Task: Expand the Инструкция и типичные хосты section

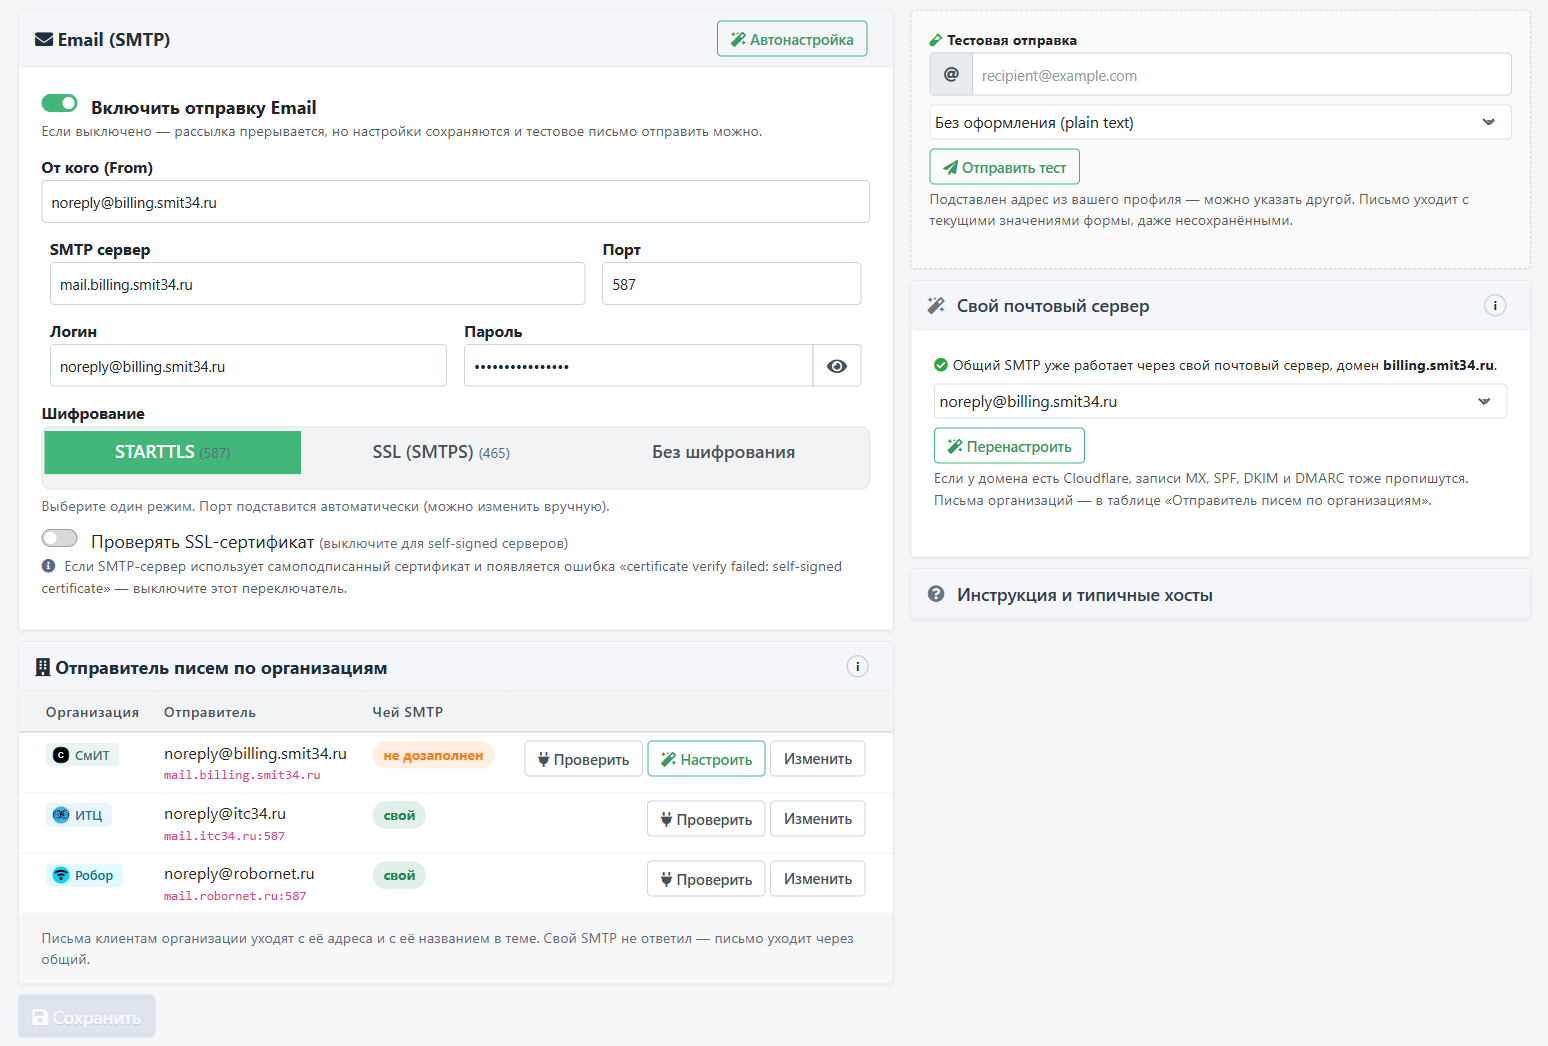Action: (x=1220, y=595)
